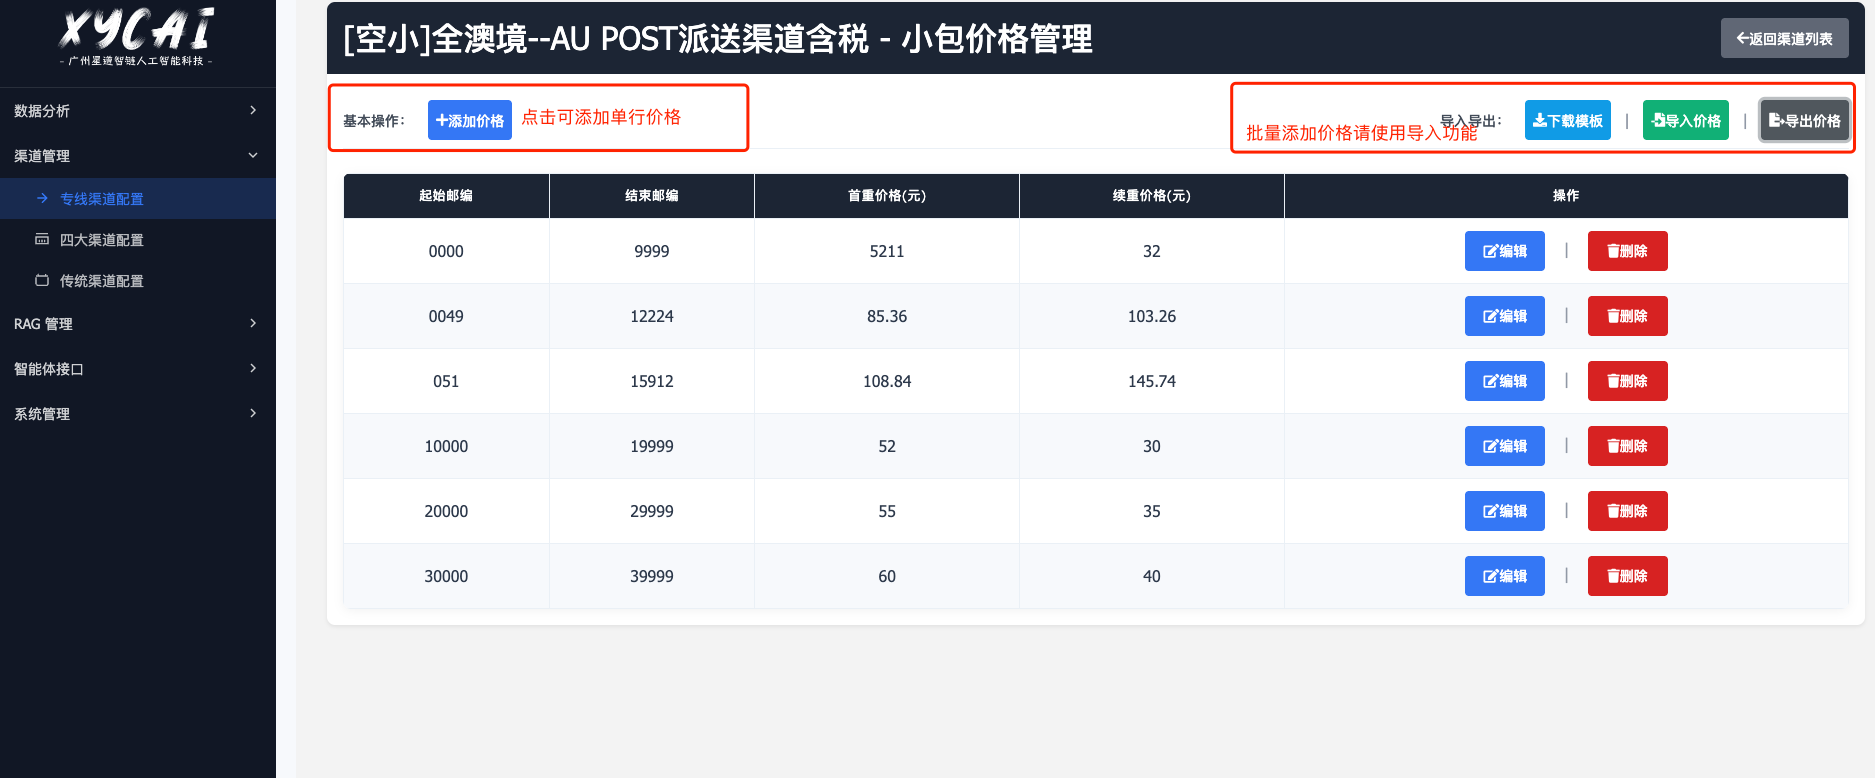The image size is (1875, 778).
Task: Click the 首重价格(元) column header
Action: 887,196
